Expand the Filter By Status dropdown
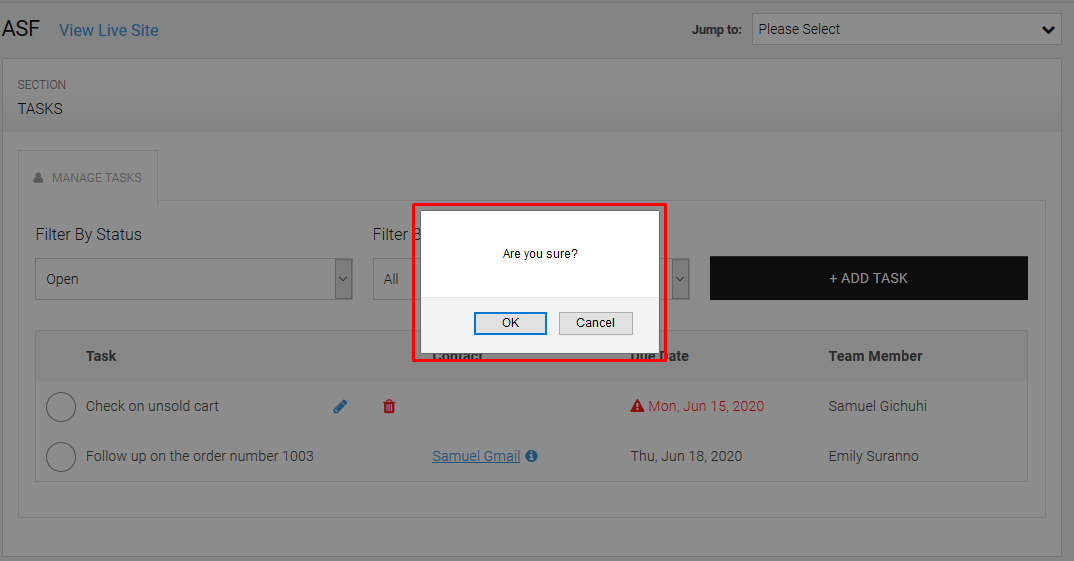The width and height of the screenshot is (1074, 561). click(x=193, y=279)
